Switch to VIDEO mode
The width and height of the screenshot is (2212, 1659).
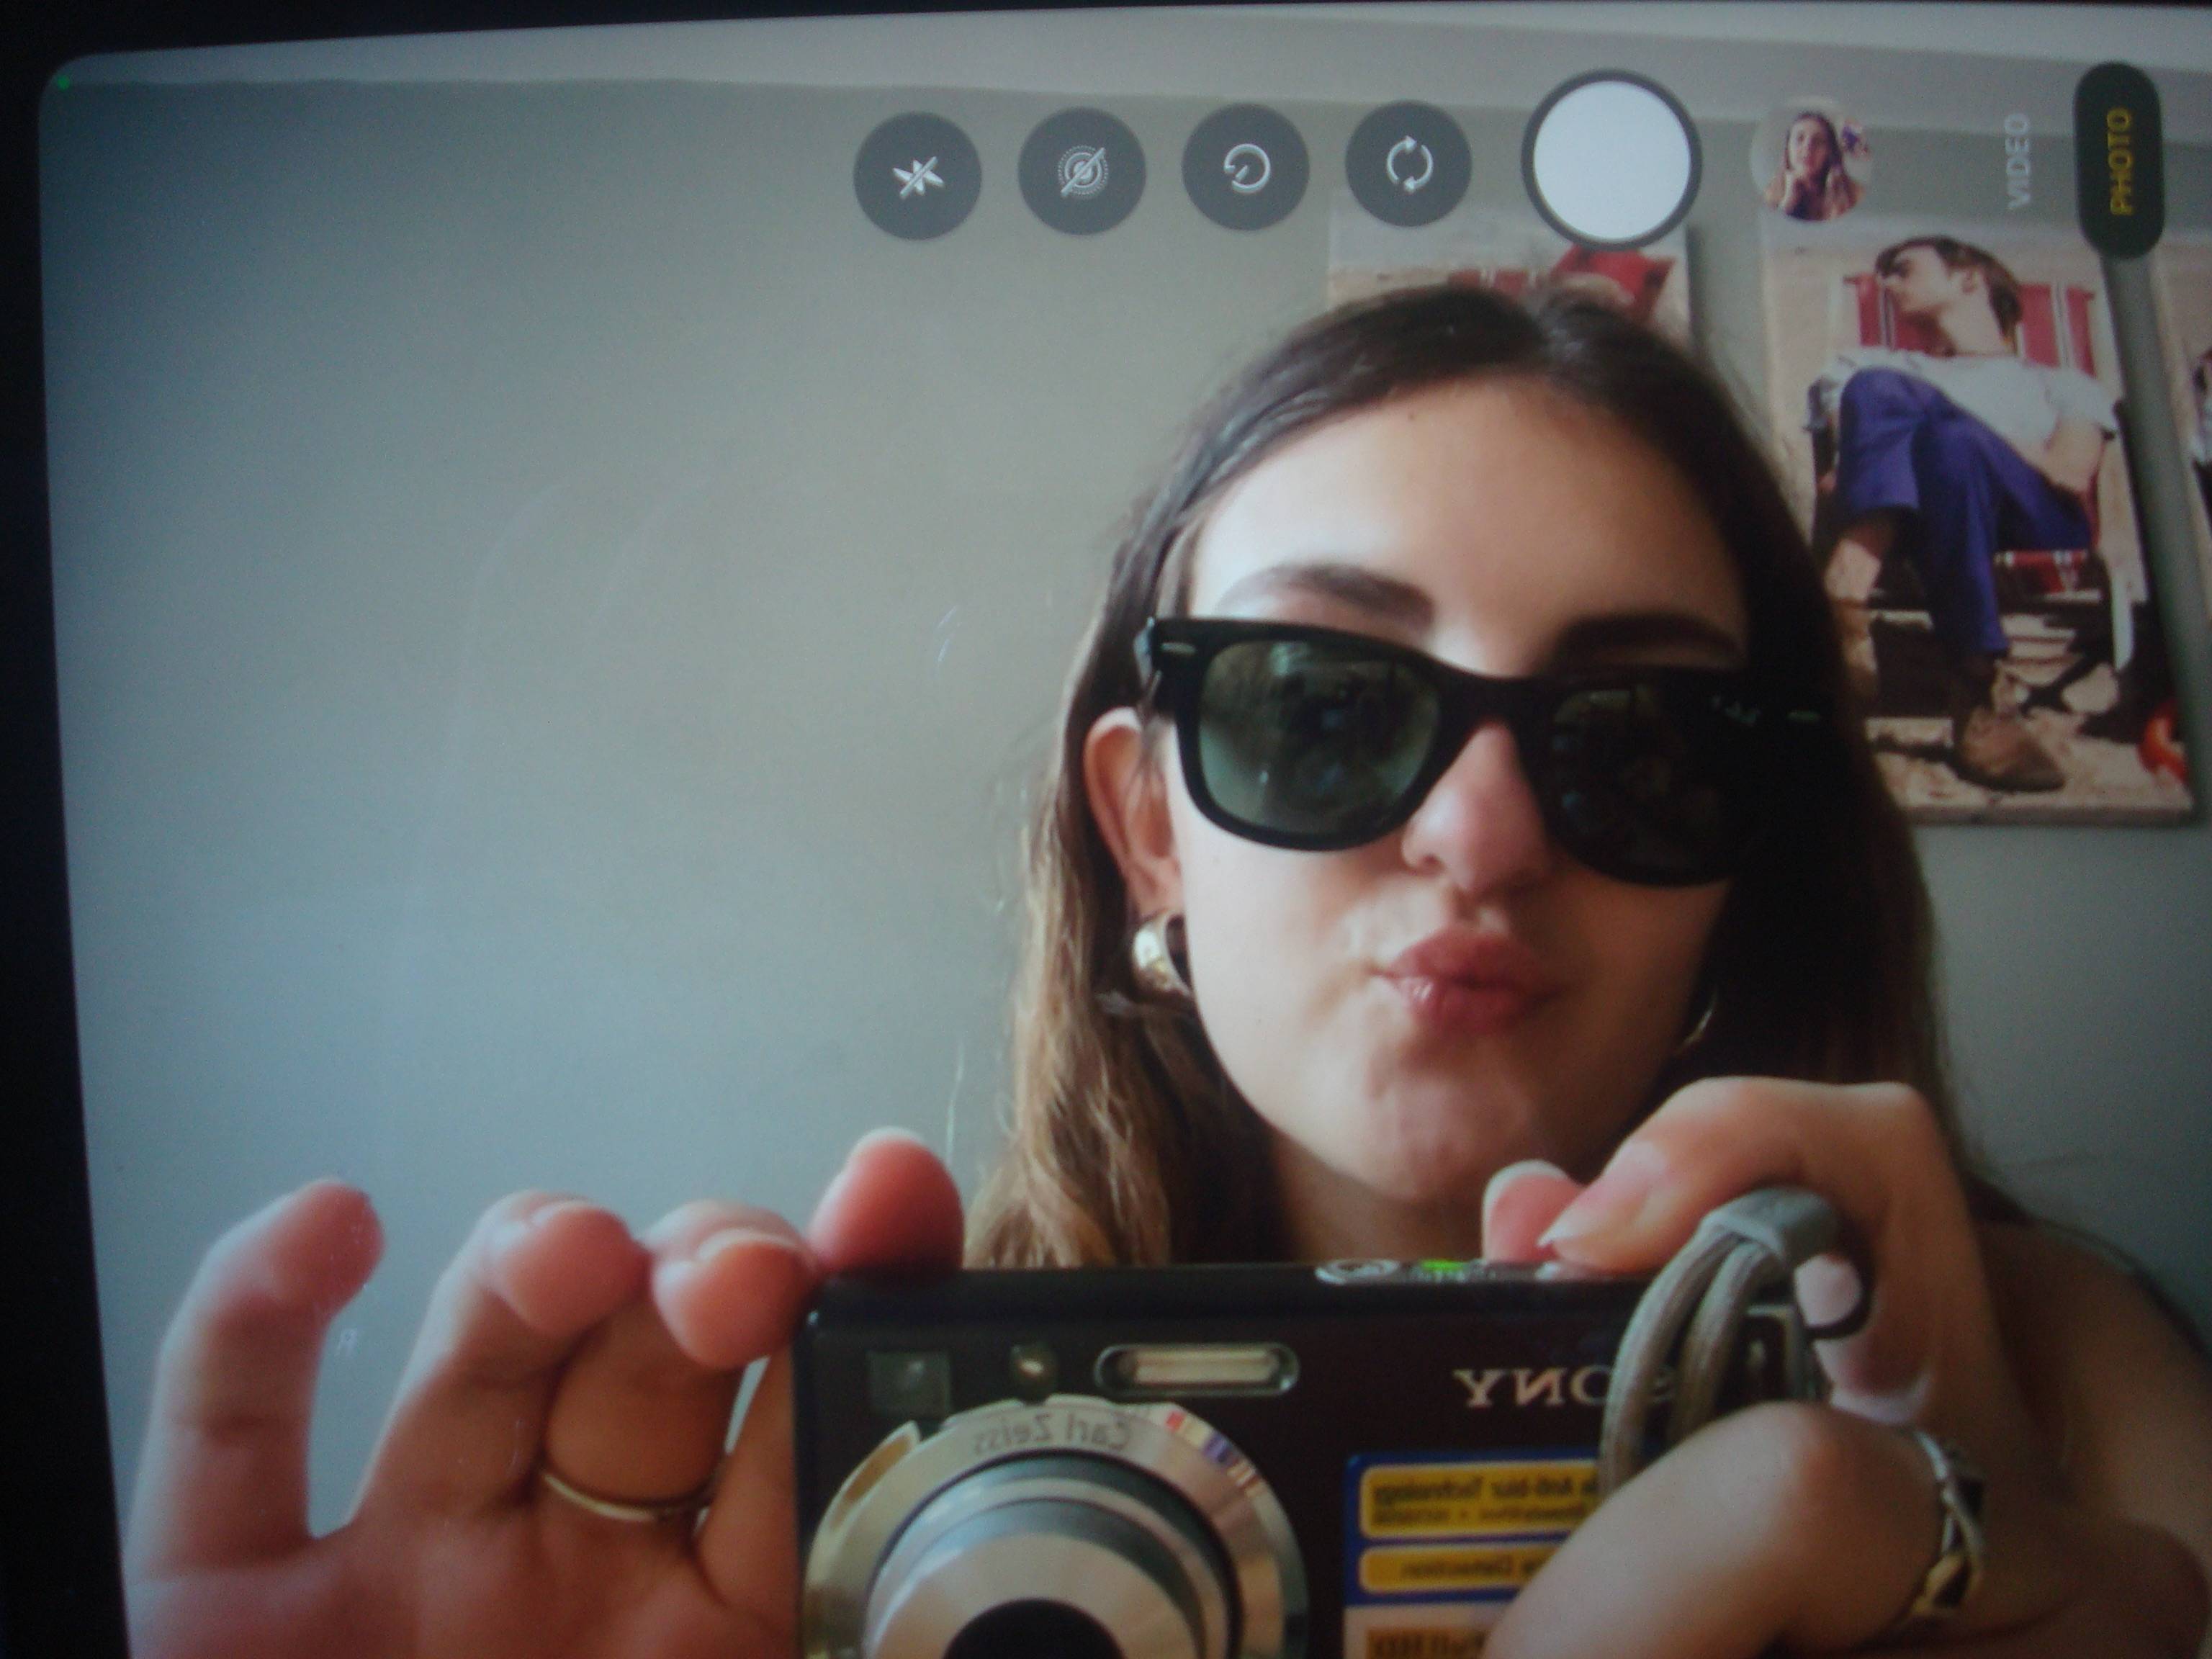click(x=2020, y=160)
